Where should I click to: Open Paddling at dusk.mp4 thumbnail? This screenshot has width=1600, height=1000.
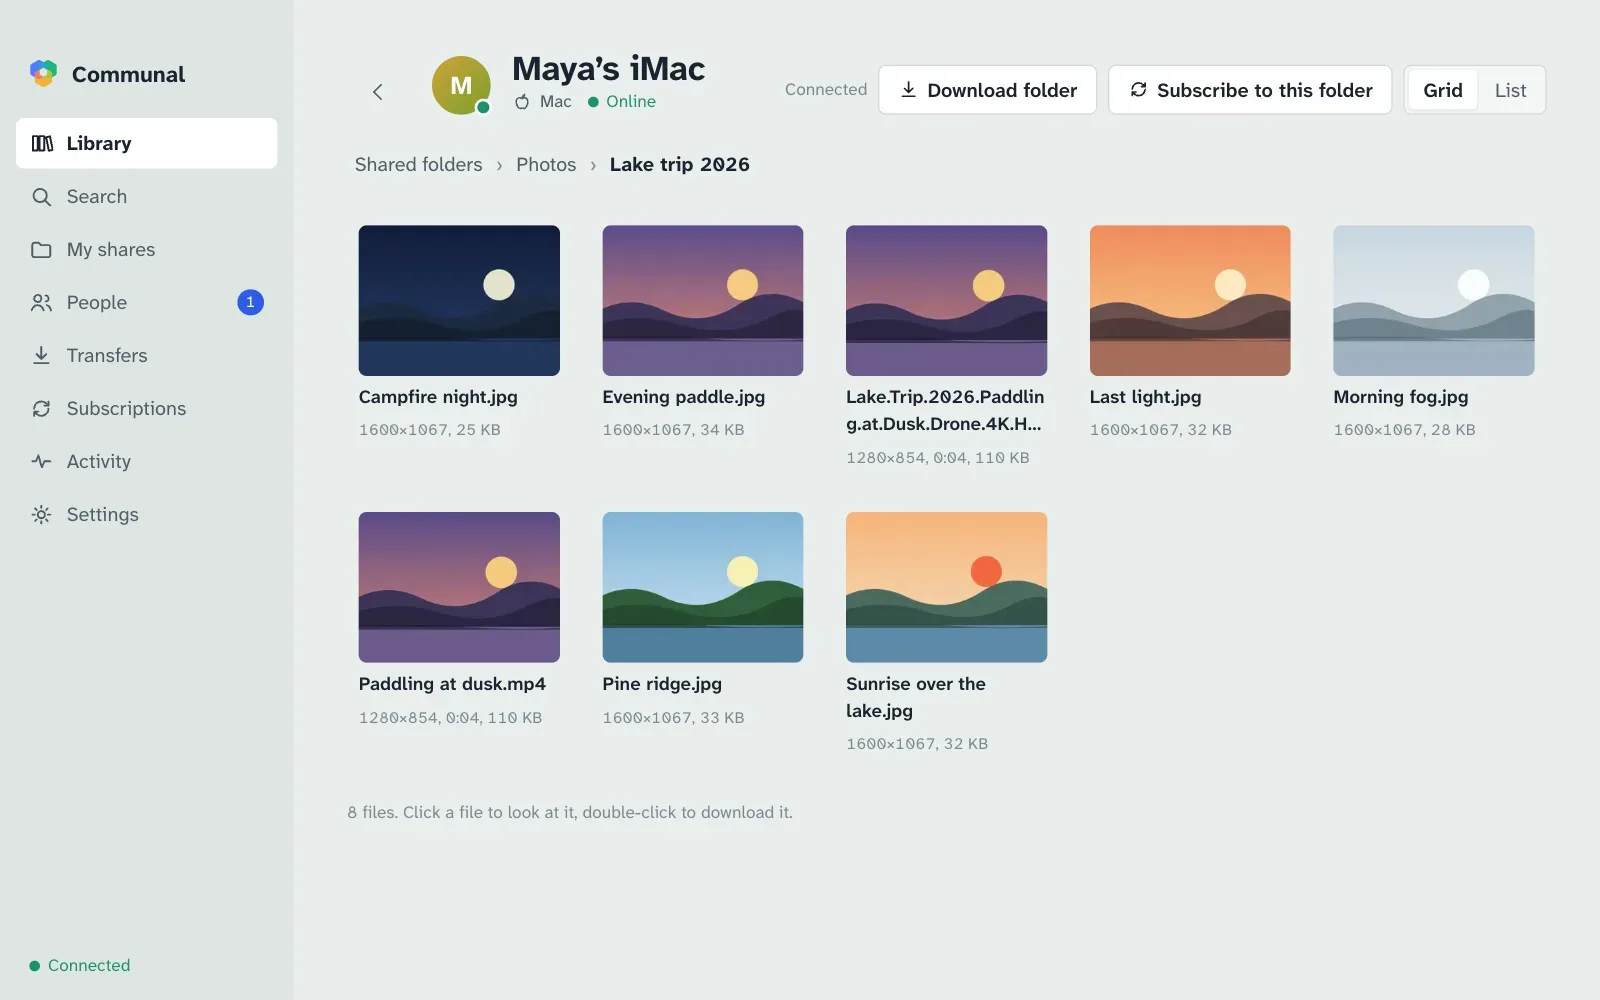[x=459, y=587]
